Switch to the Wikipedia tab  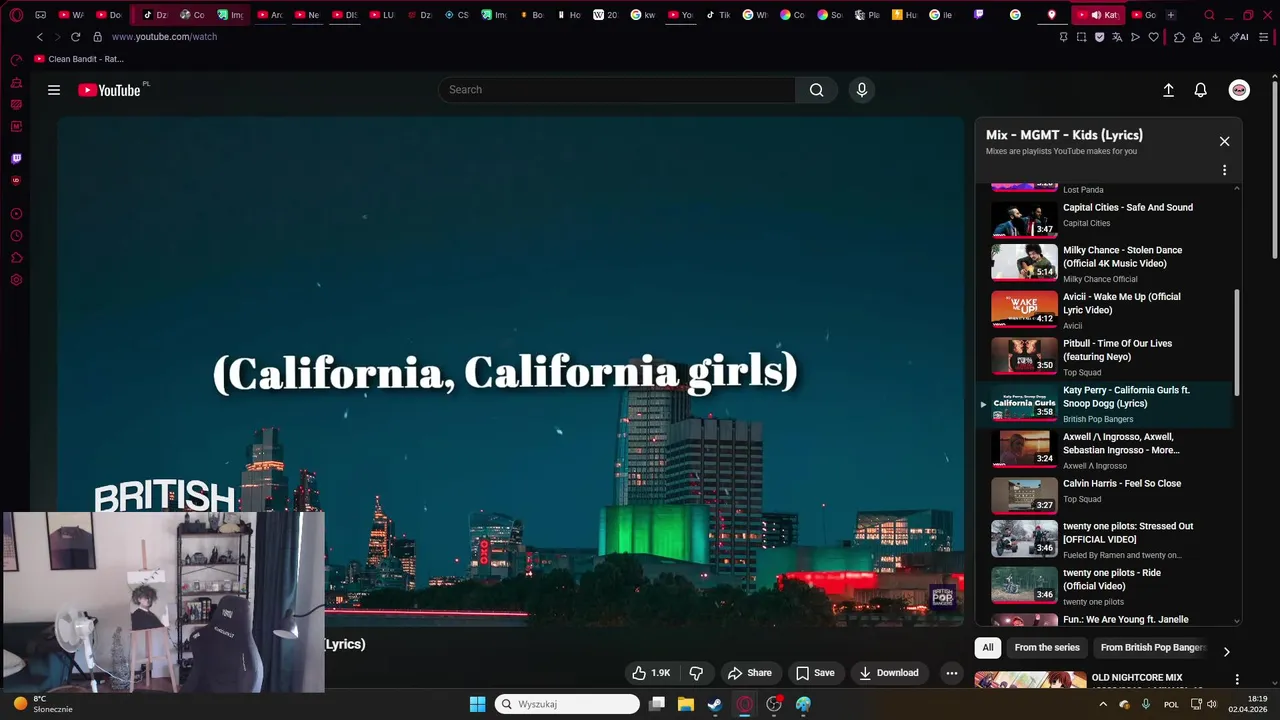[604, 15]
